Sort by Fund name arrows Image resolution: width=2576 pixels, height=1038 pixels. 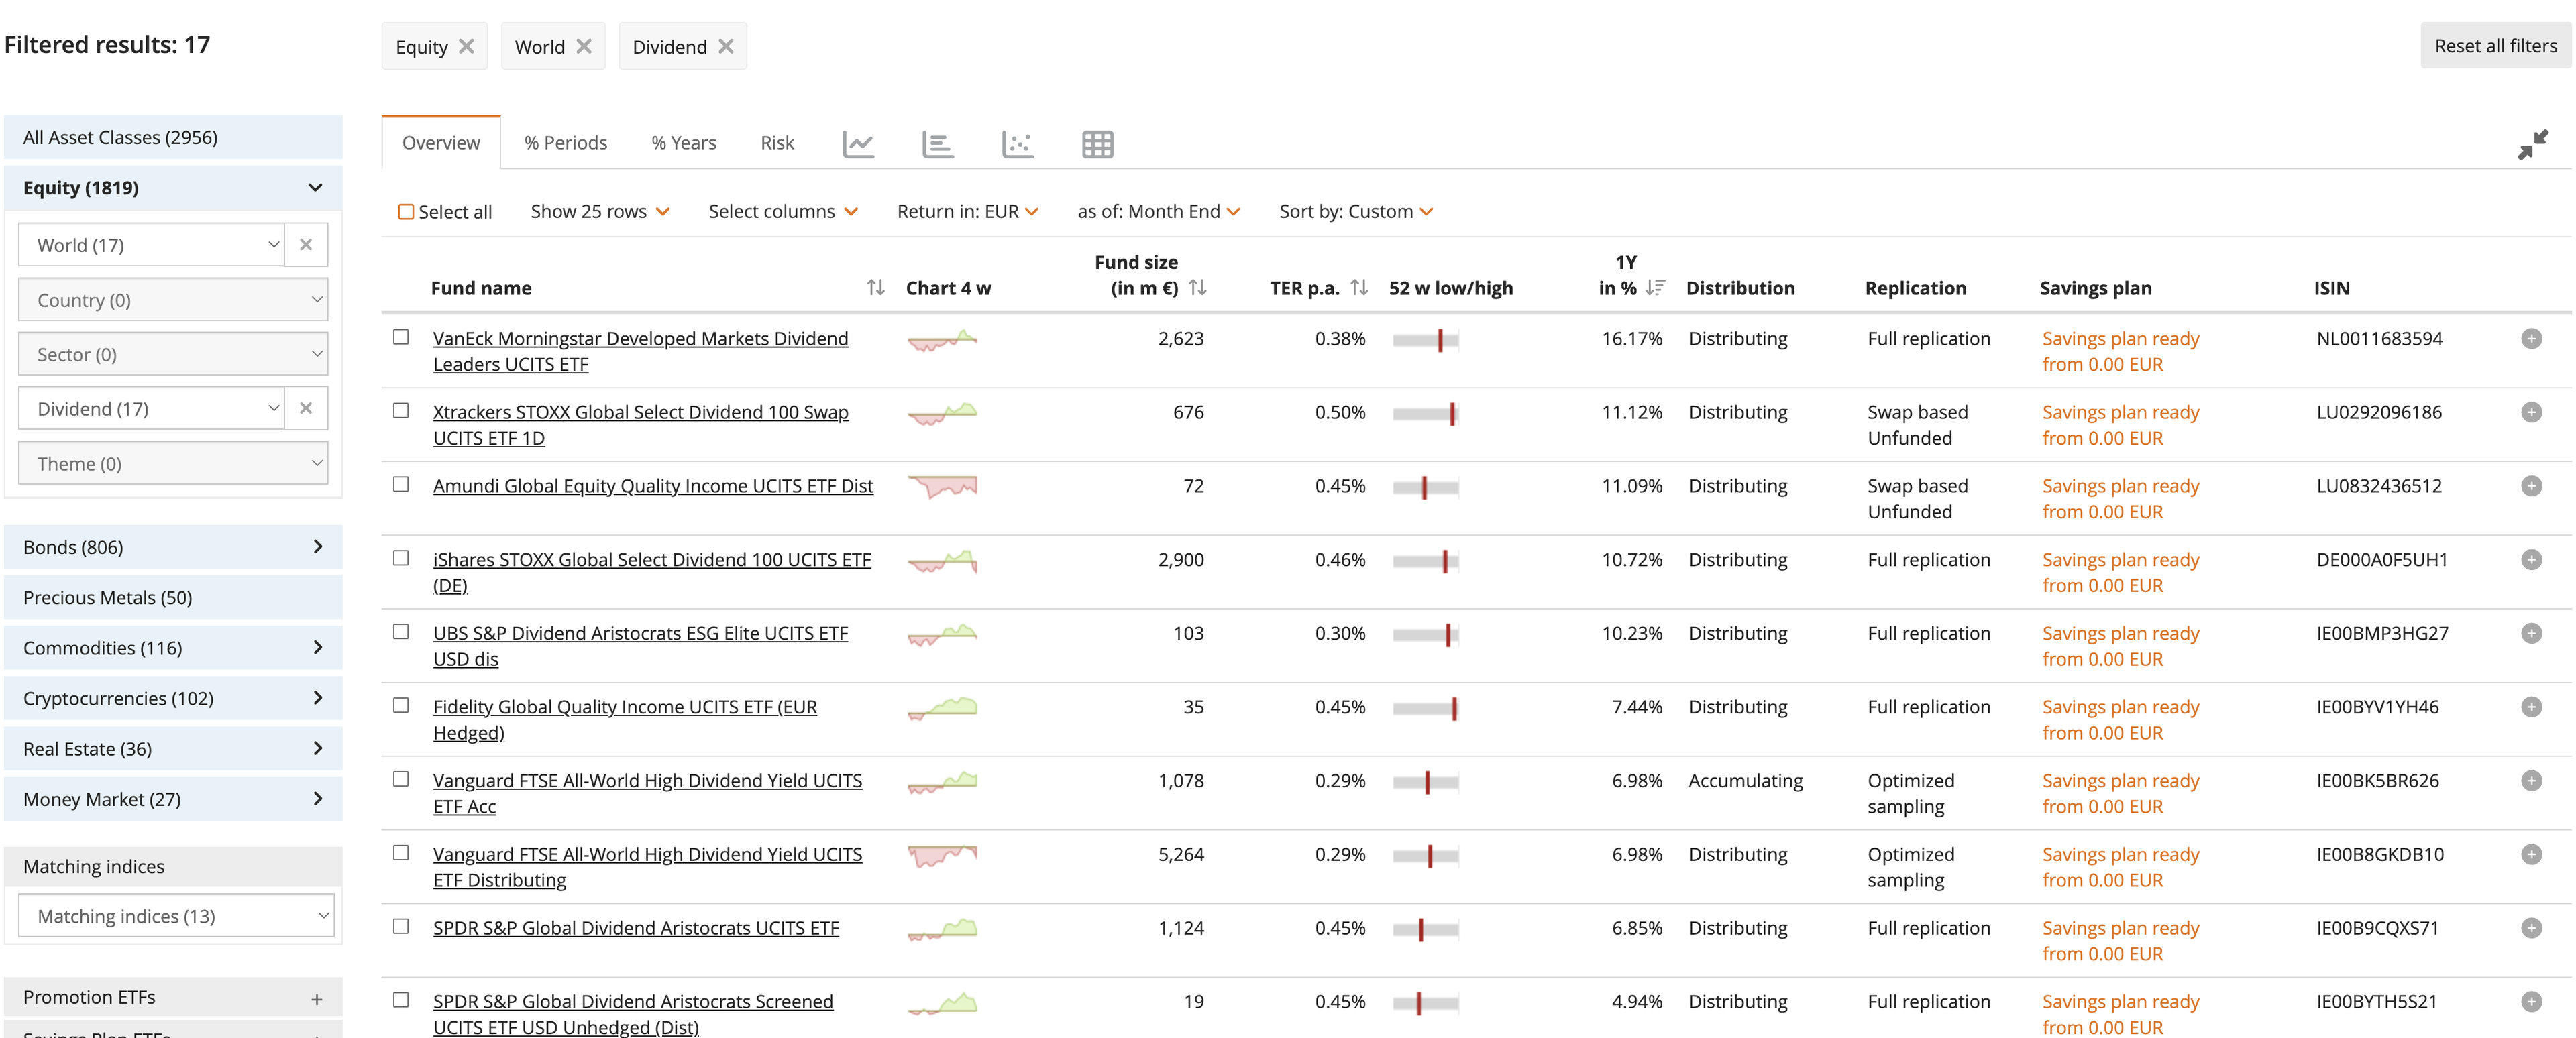click(x=875, y=288)
